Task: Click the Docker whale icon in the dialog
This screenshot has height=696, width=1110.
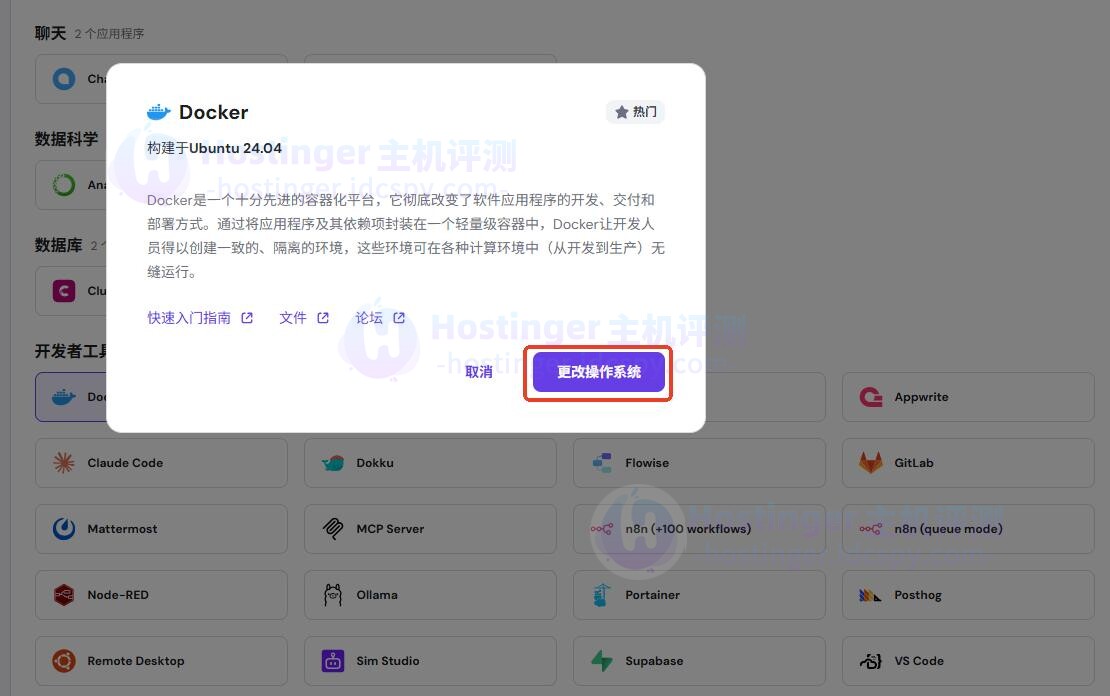Action: coord(158,111)
